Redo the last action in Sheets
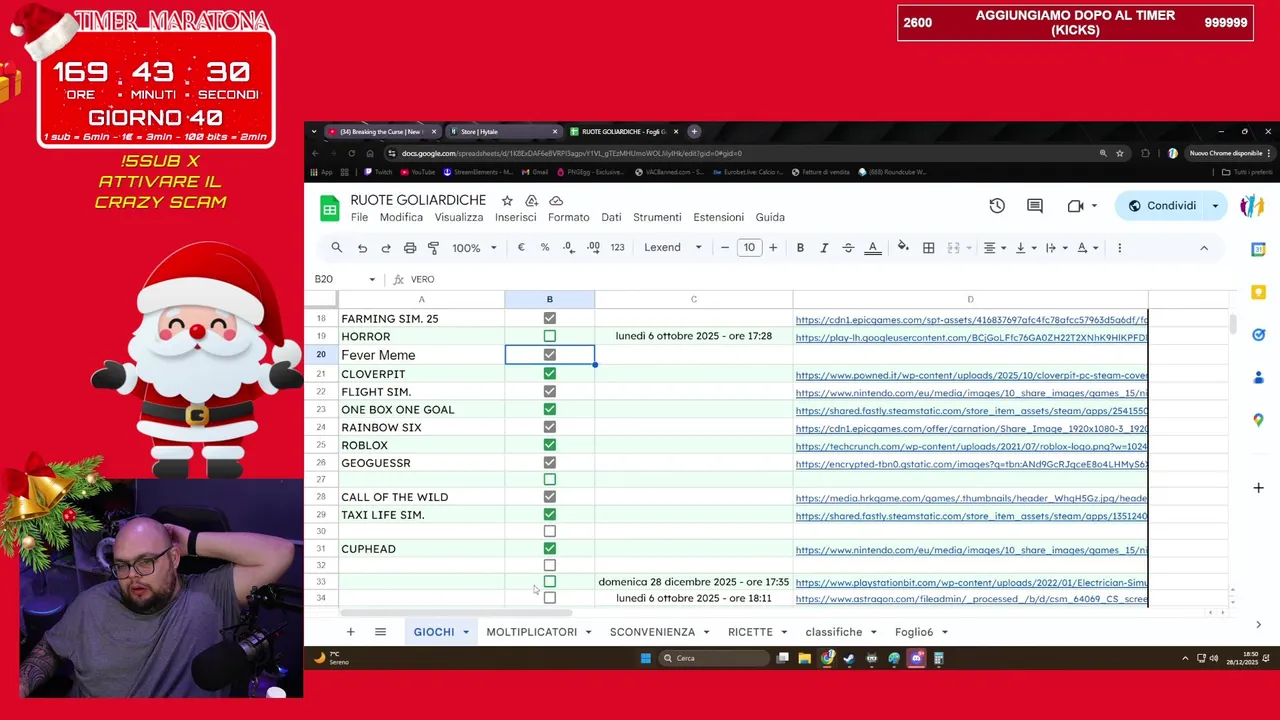1280x720 pixels. click(x=386, y=248)
